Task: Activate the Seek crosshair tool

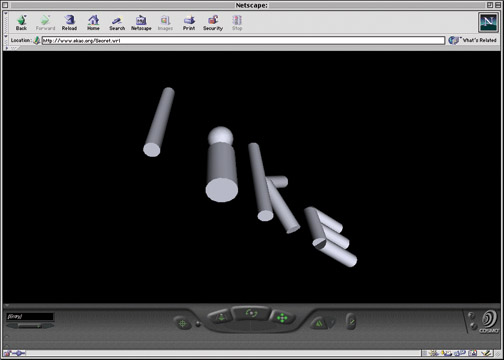Action: [182, 323]
